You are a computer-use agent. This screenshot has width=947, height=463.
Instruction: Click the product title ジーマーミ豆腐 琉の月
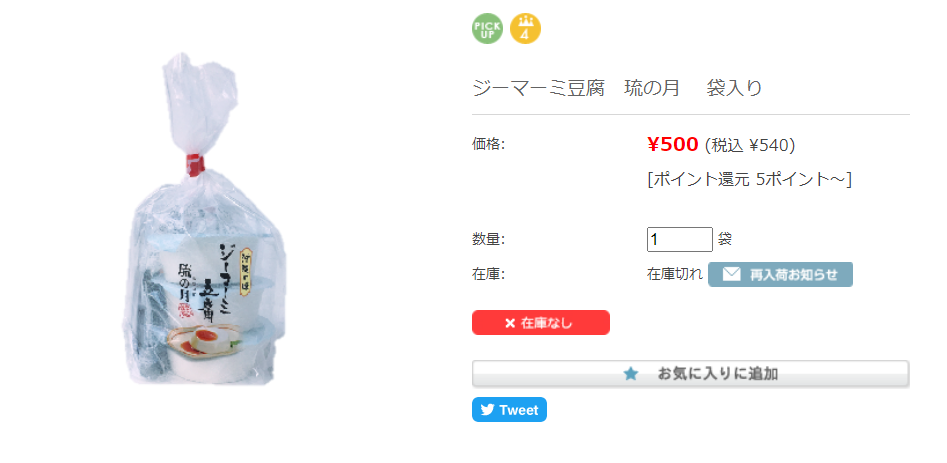[617, 88]
